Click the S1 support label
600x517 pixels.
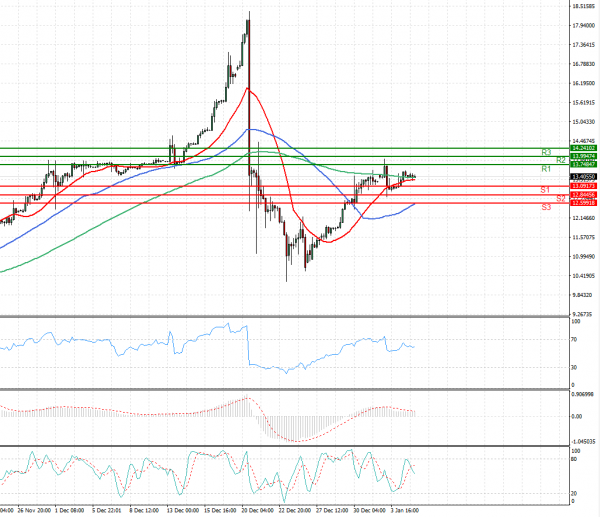[545, 190]
